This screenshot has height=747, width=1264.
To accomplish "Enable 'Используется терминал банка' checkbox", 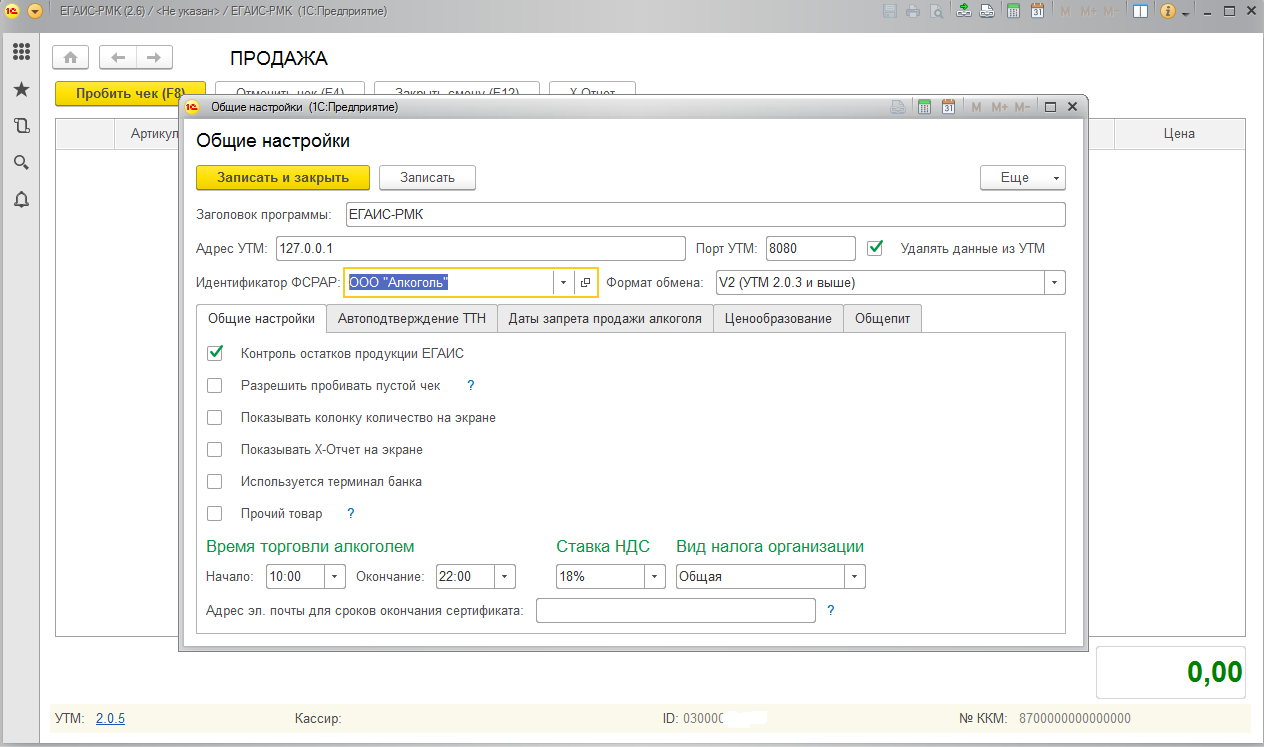I will (x=214, y=481).
